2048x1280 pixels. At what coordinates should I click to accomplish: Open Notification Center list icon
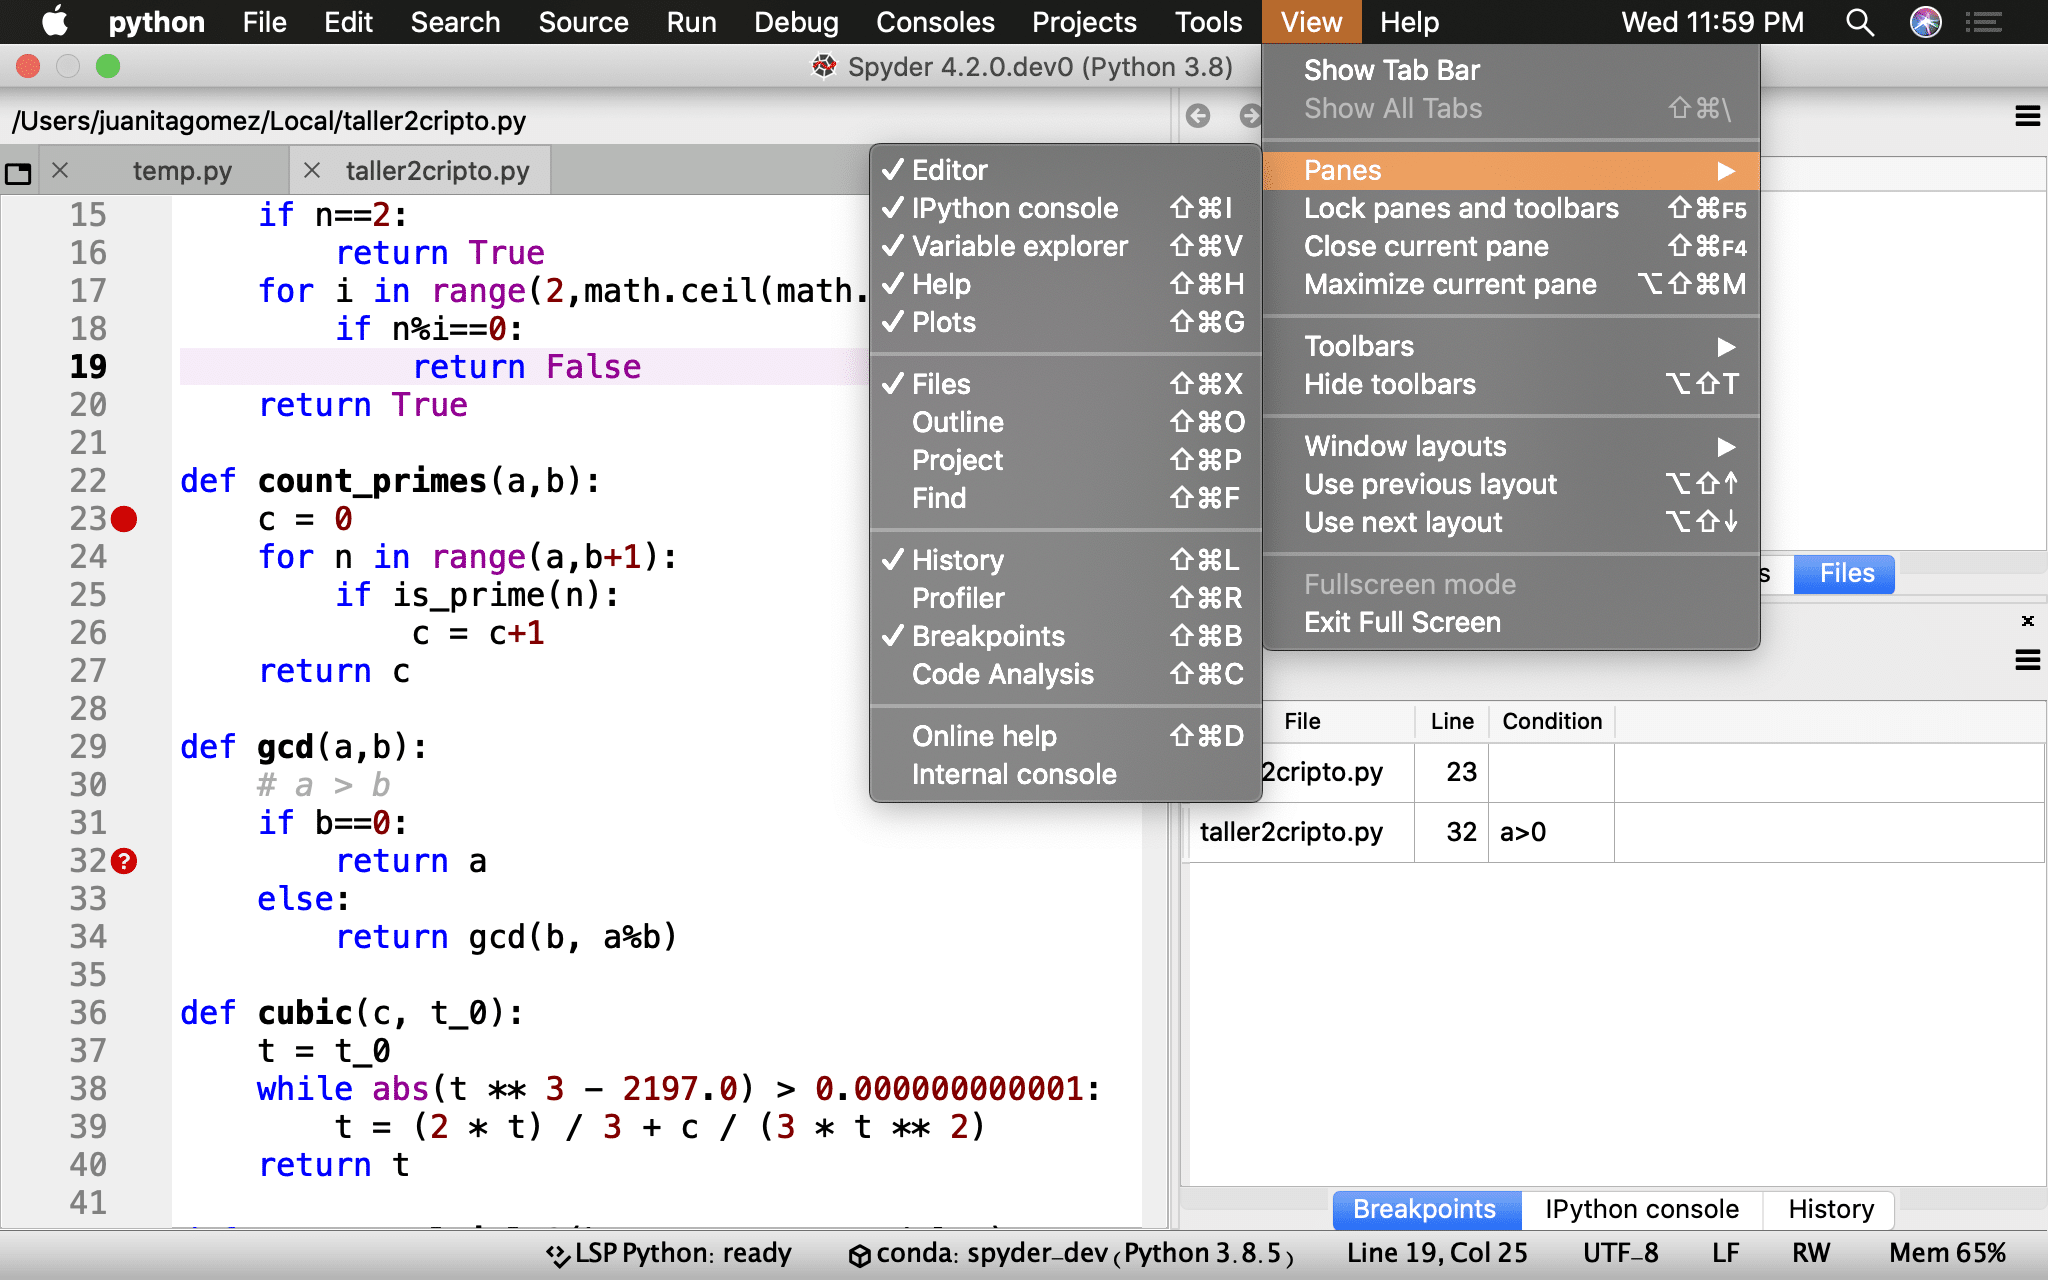tap(1983, 21)
